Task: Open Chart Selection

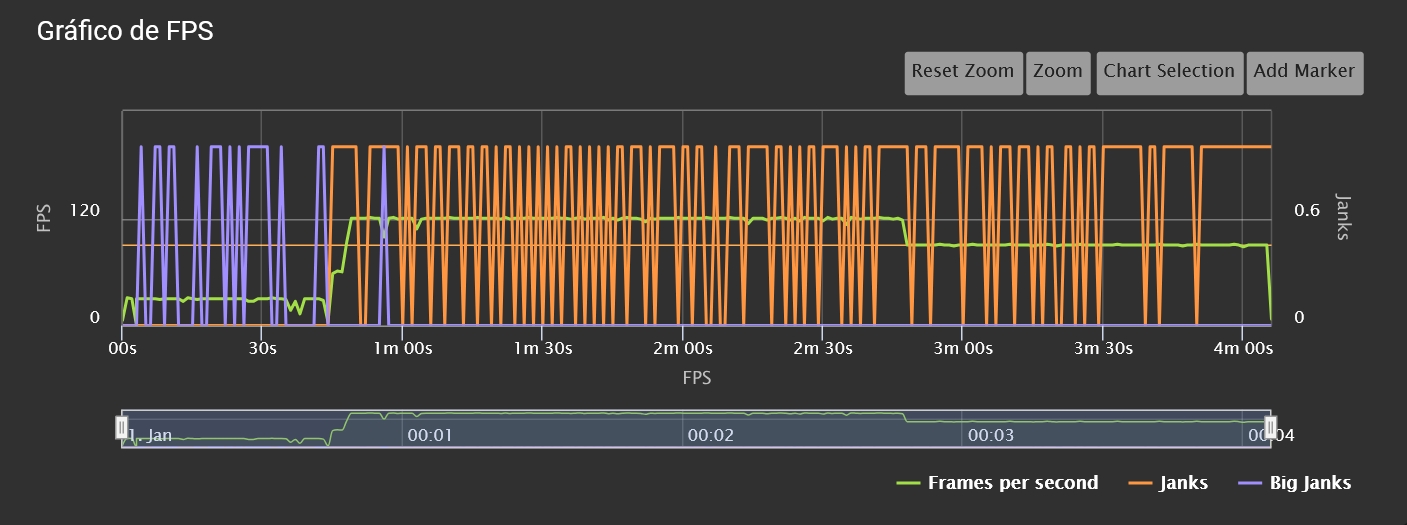Action: click(1169, 73)
